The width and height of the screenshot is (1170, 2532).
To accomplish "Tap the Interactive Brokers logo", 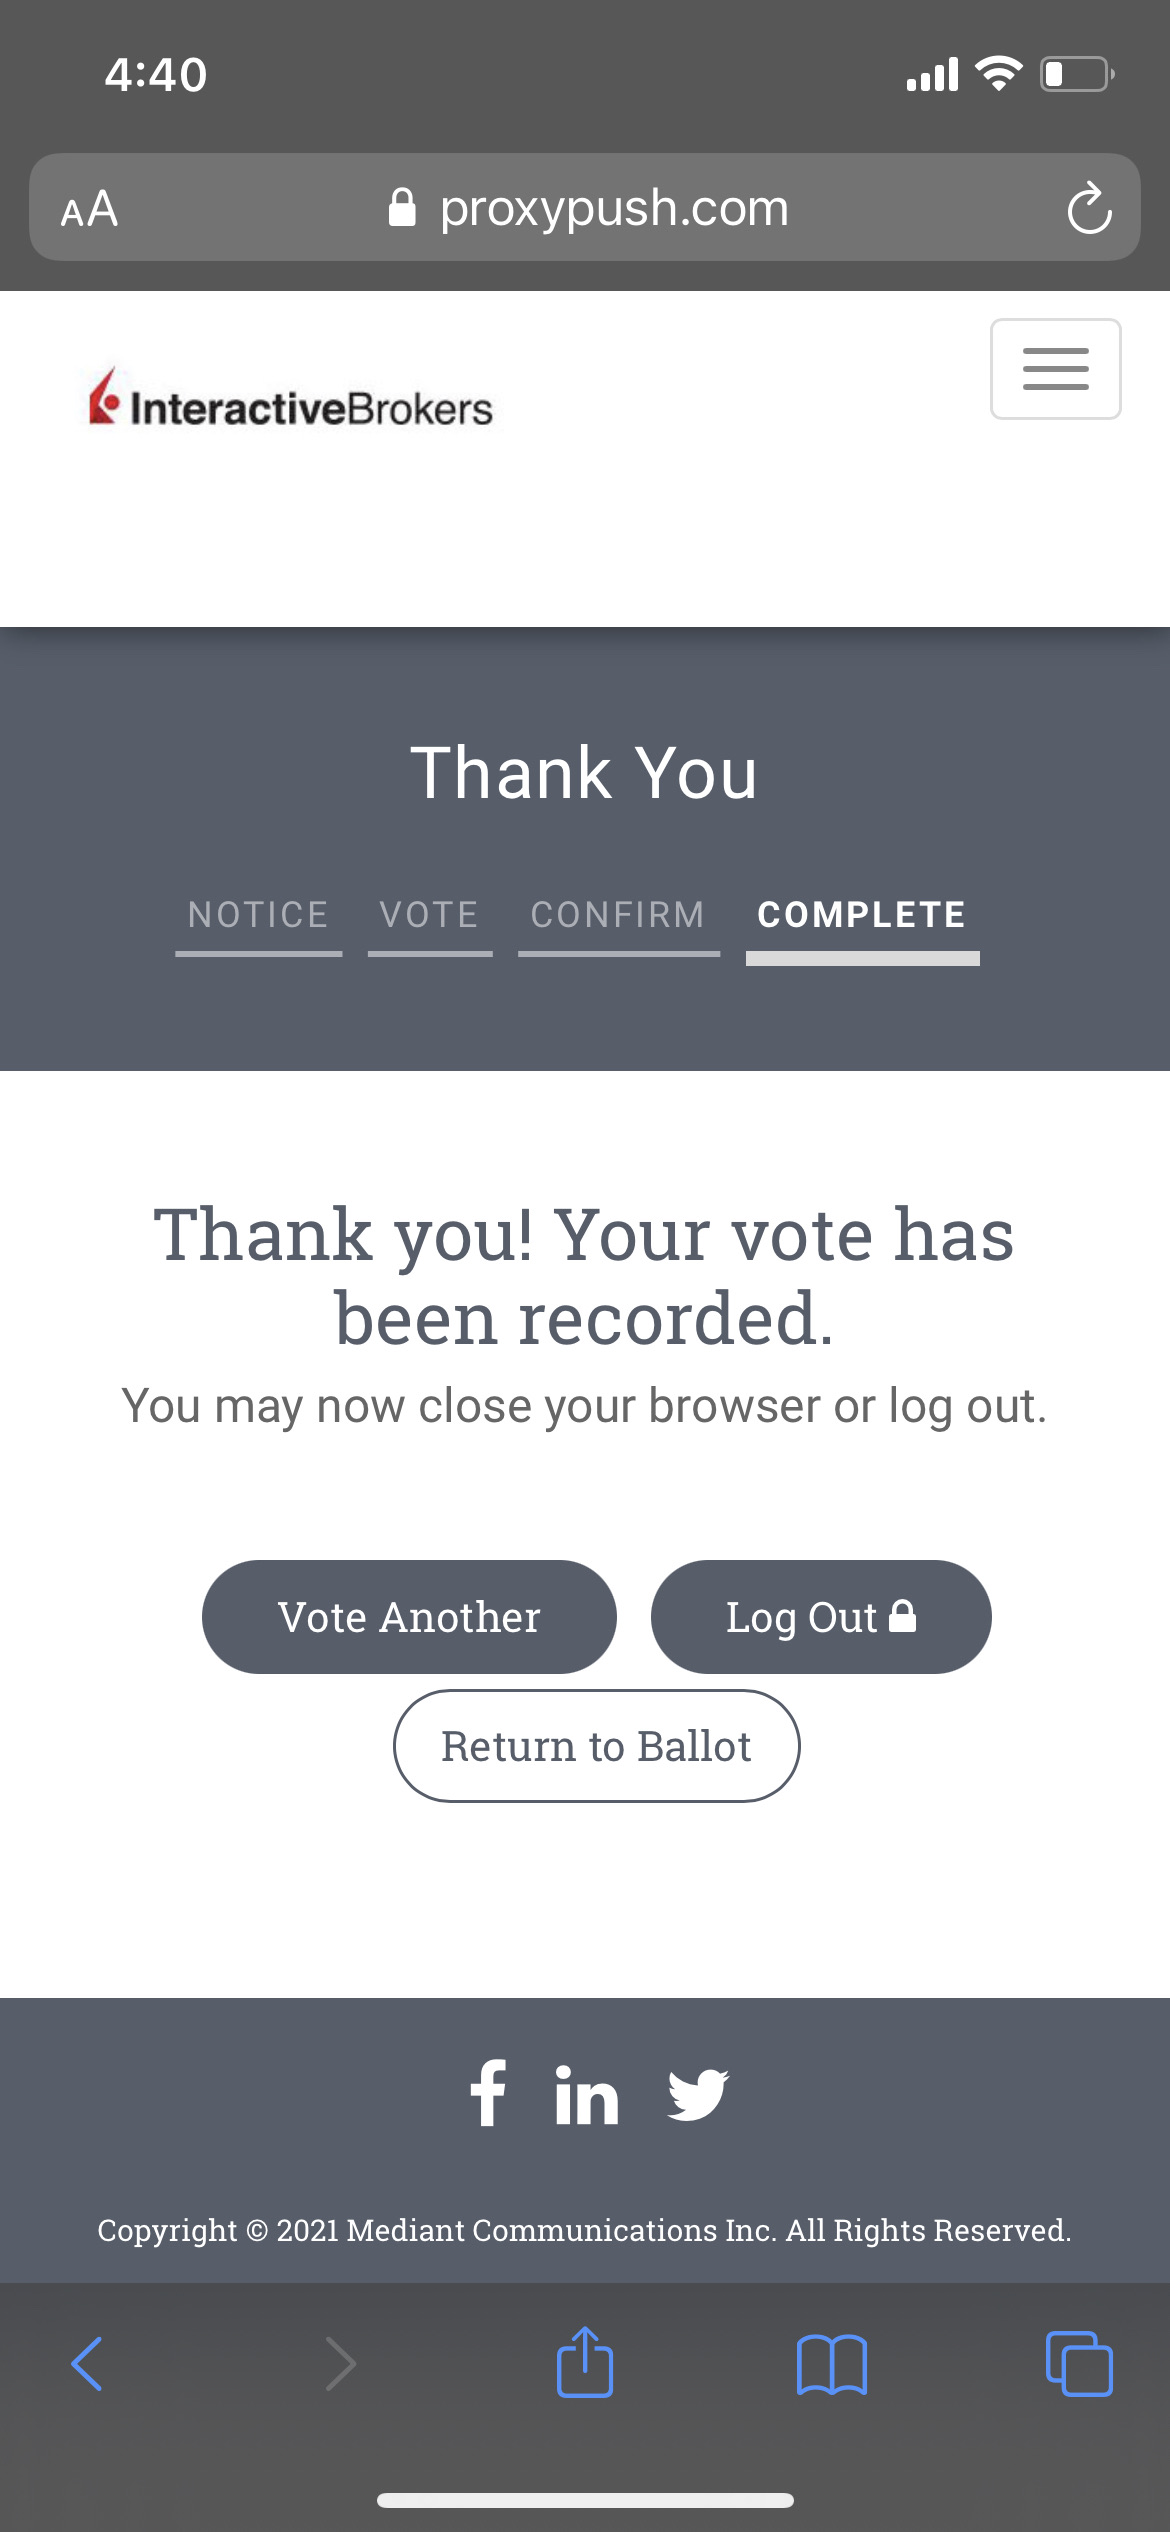I will (291, 400).
